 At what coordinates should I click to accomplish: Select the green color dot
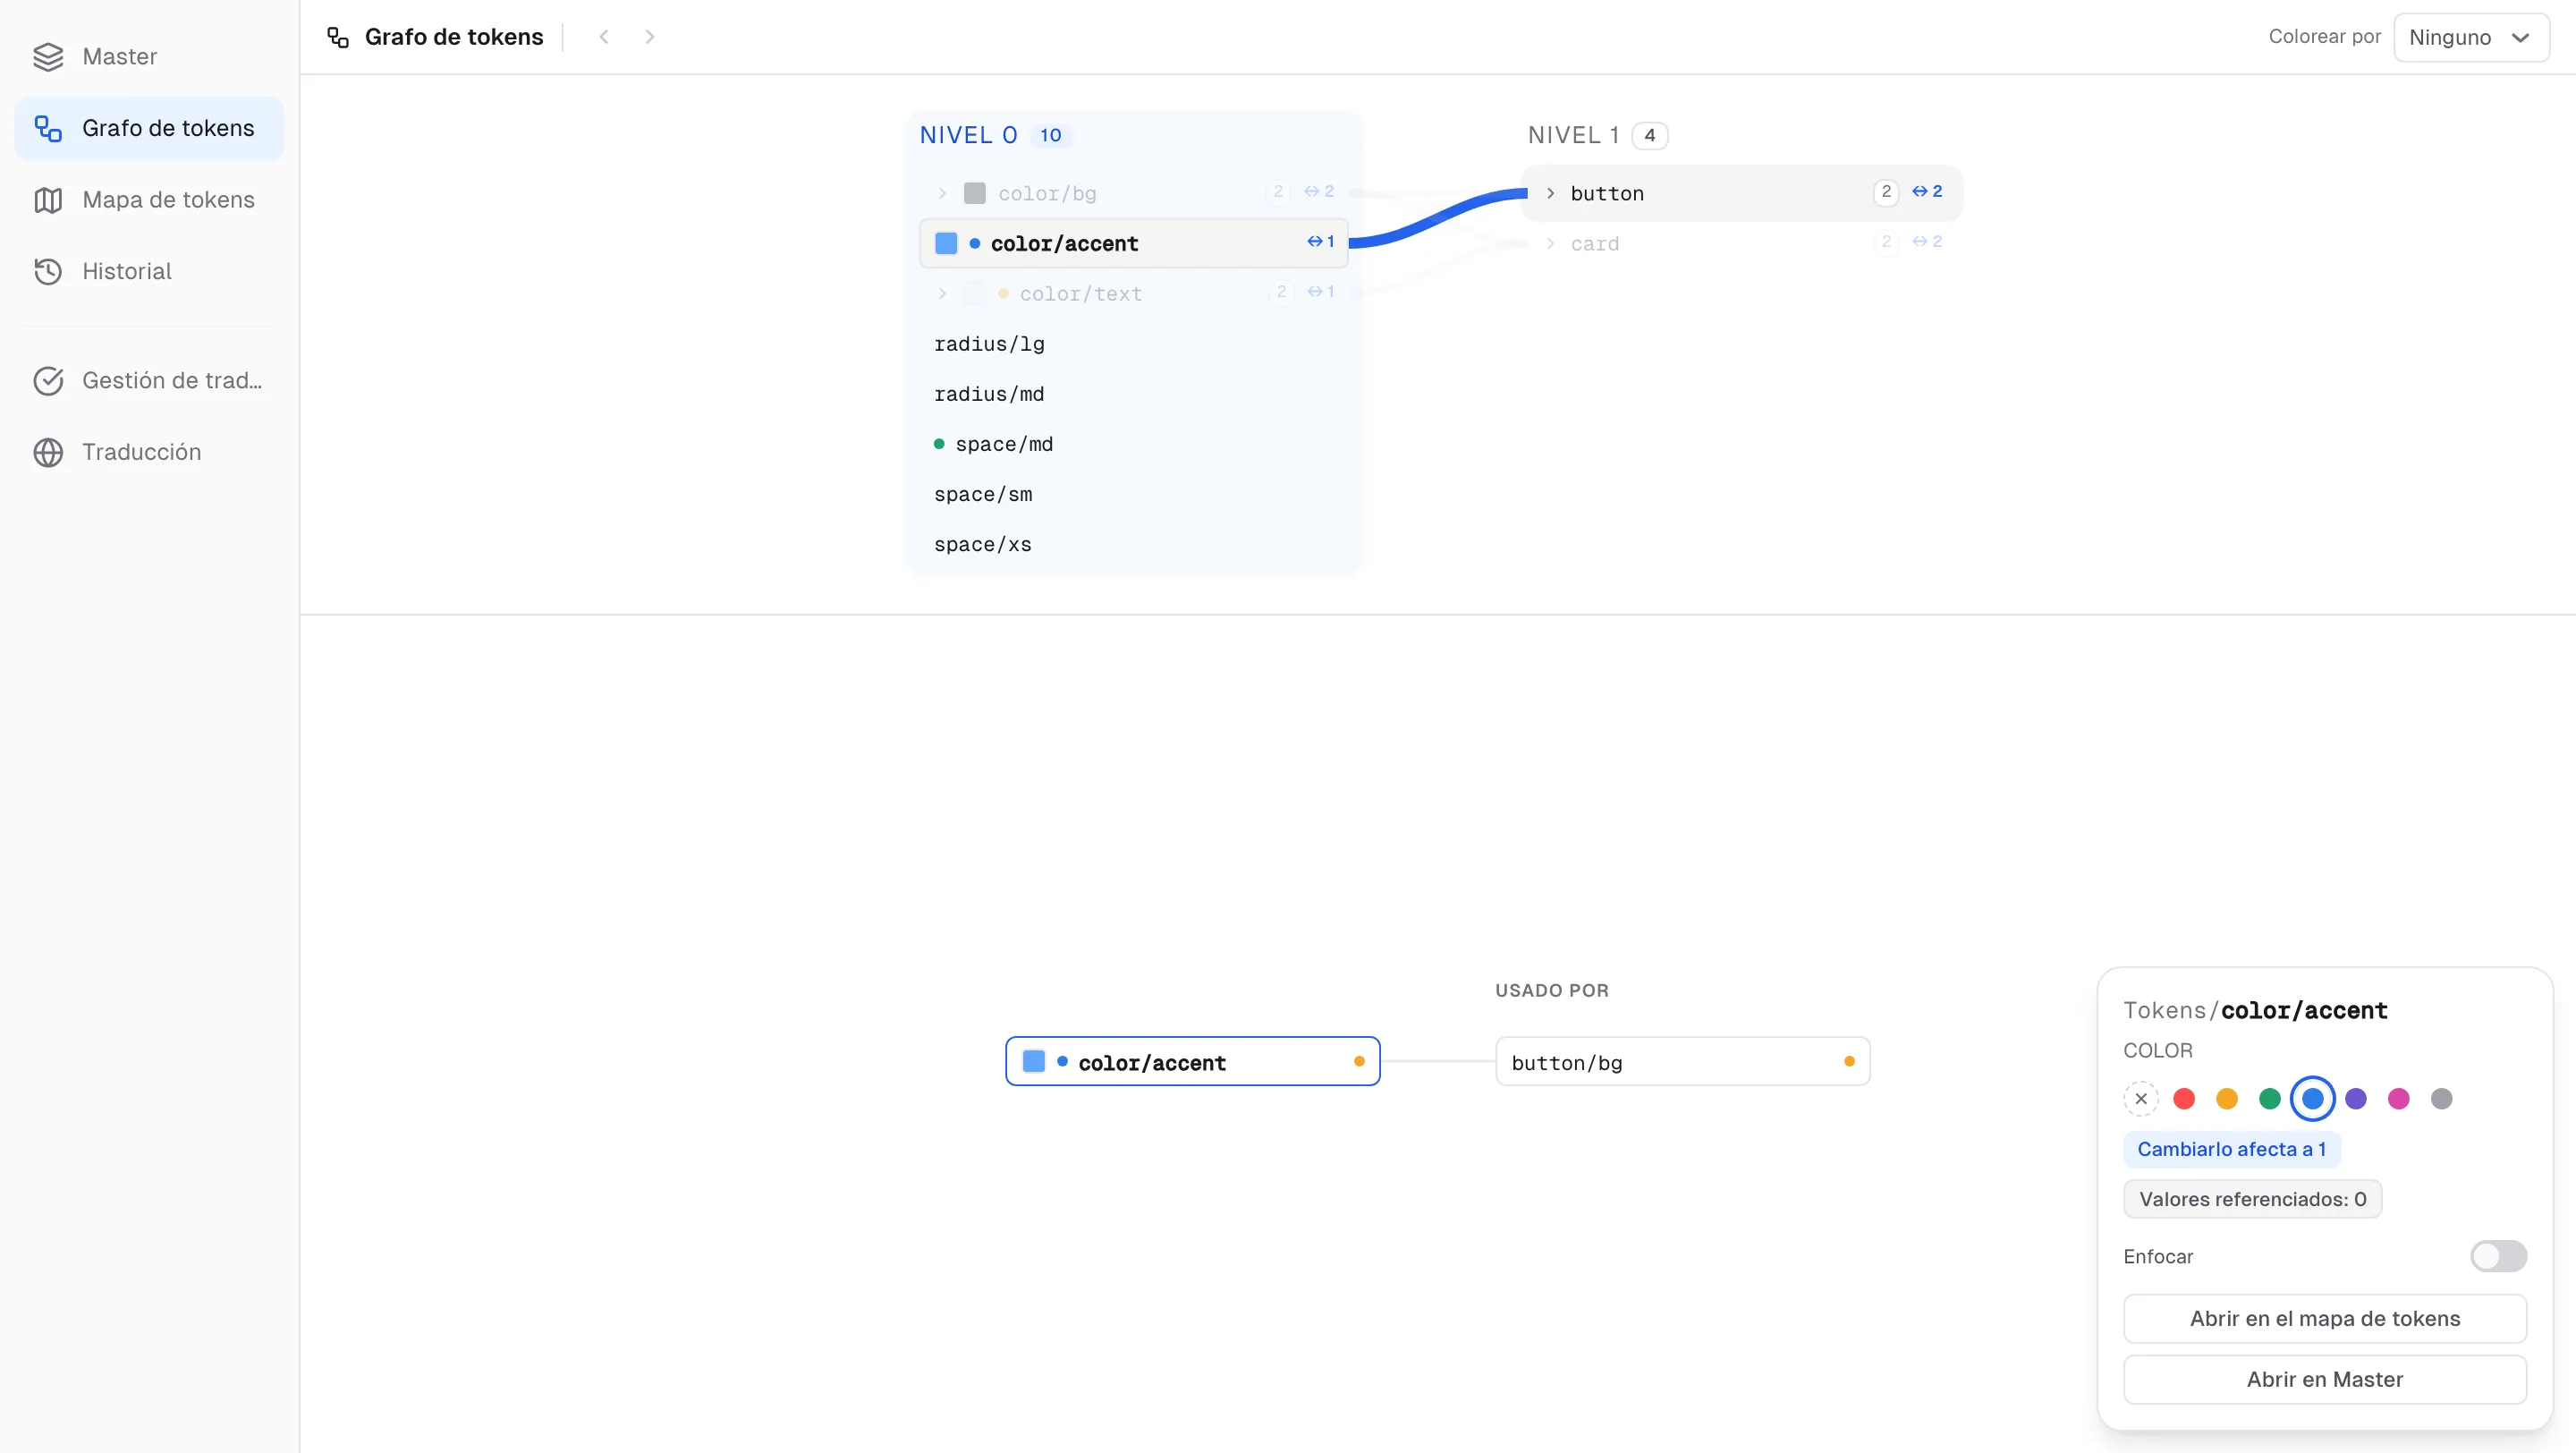pos(2270,1098)
